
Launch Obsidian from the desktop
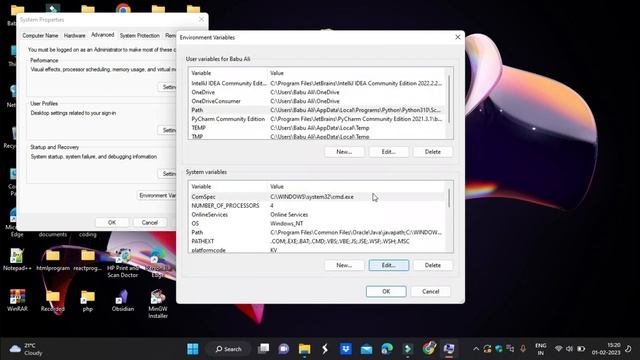(x=122, y=300)
